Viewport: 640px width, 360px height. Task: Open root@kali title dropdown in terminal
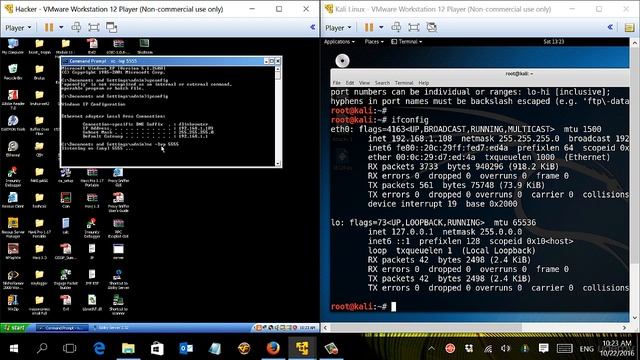pyautogui.click(x=519, y=74)
